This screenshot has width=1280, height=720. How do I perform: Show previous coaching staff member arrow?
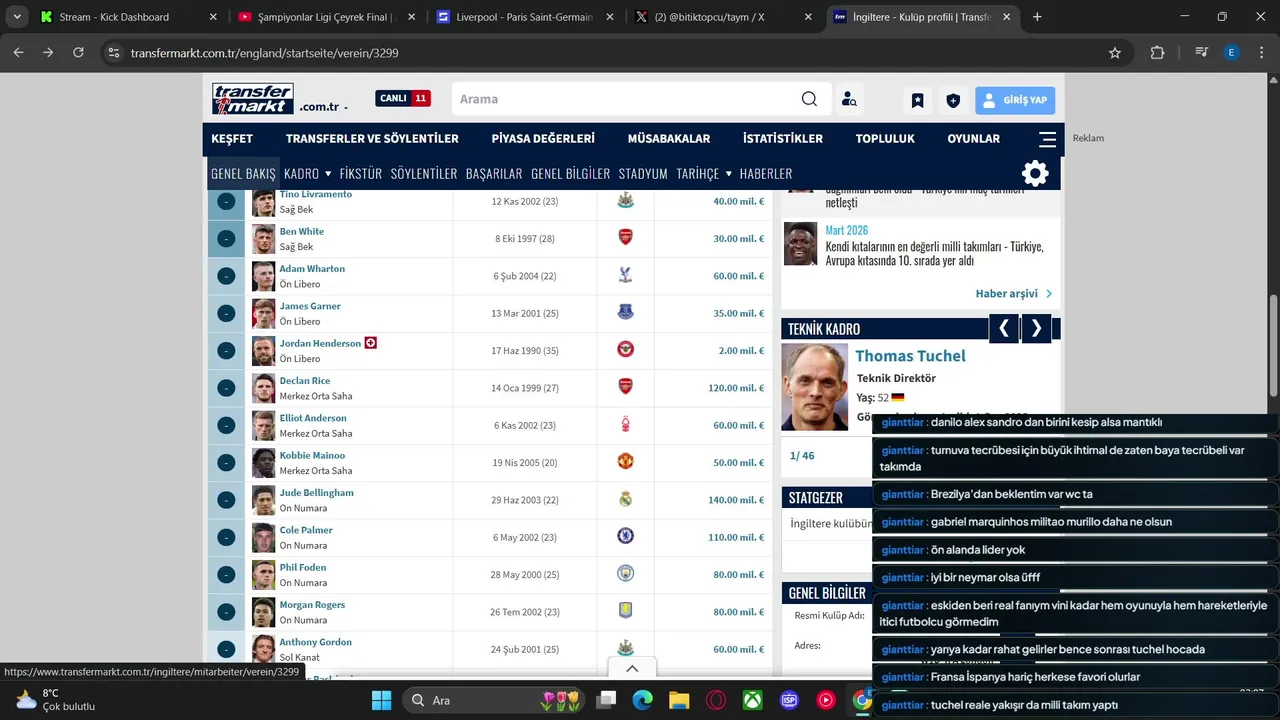pyautogui.click(x=1003, y=328)
